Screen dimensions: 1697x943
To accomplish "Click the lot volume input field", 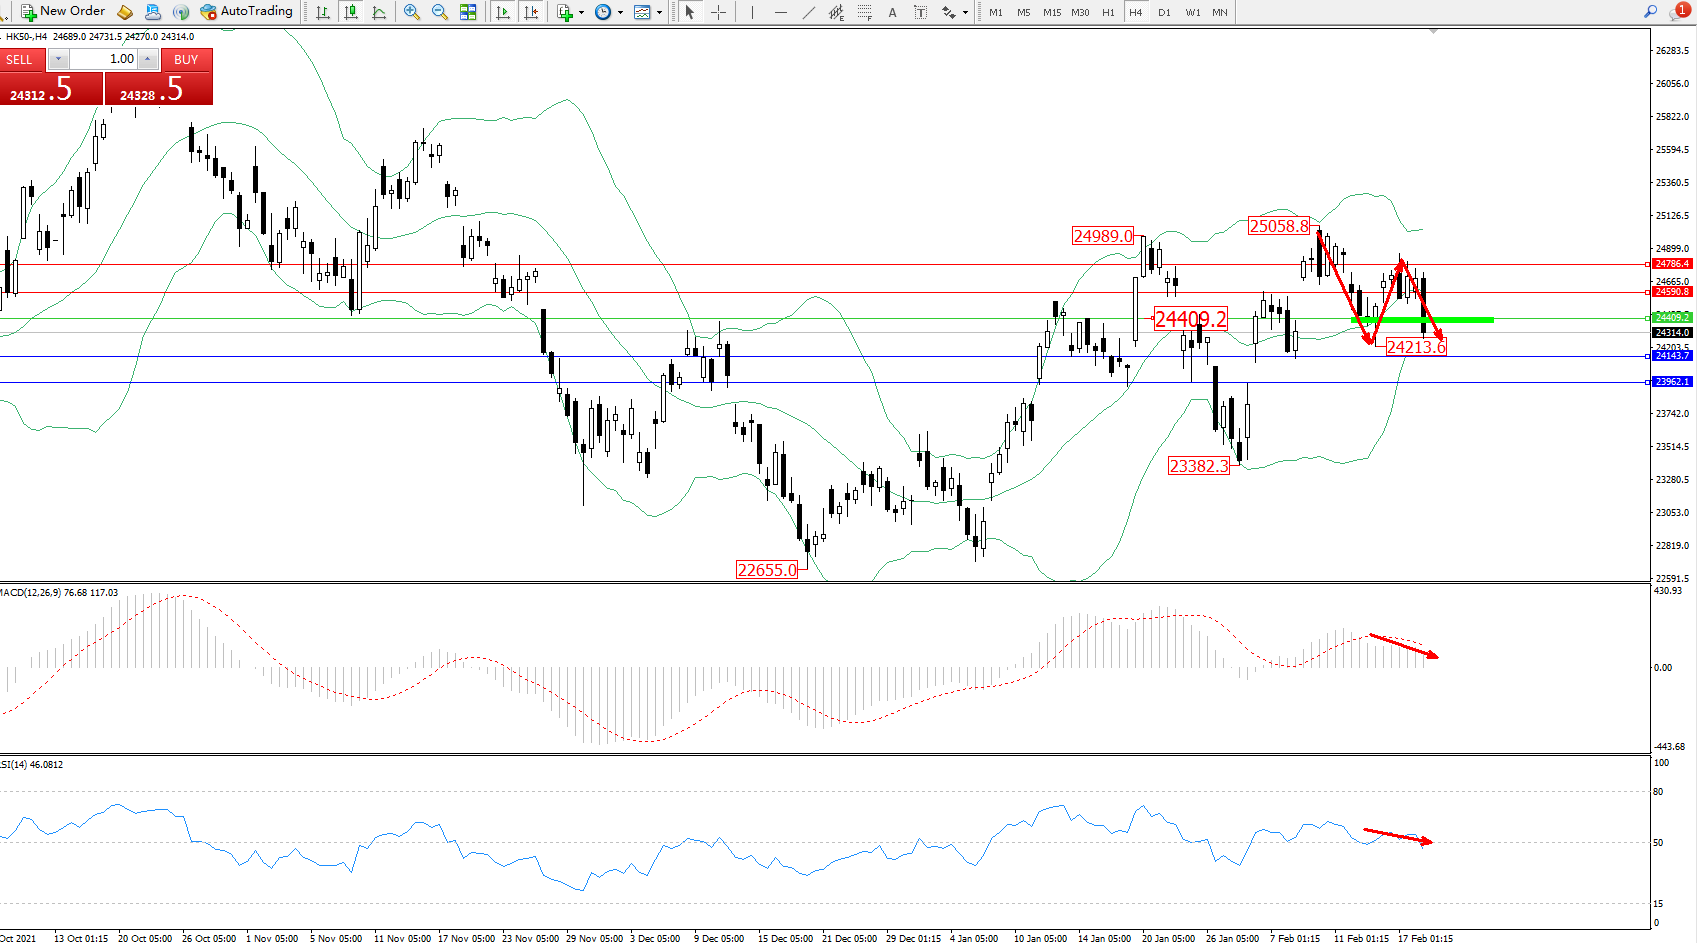I will tap(104, 59).
